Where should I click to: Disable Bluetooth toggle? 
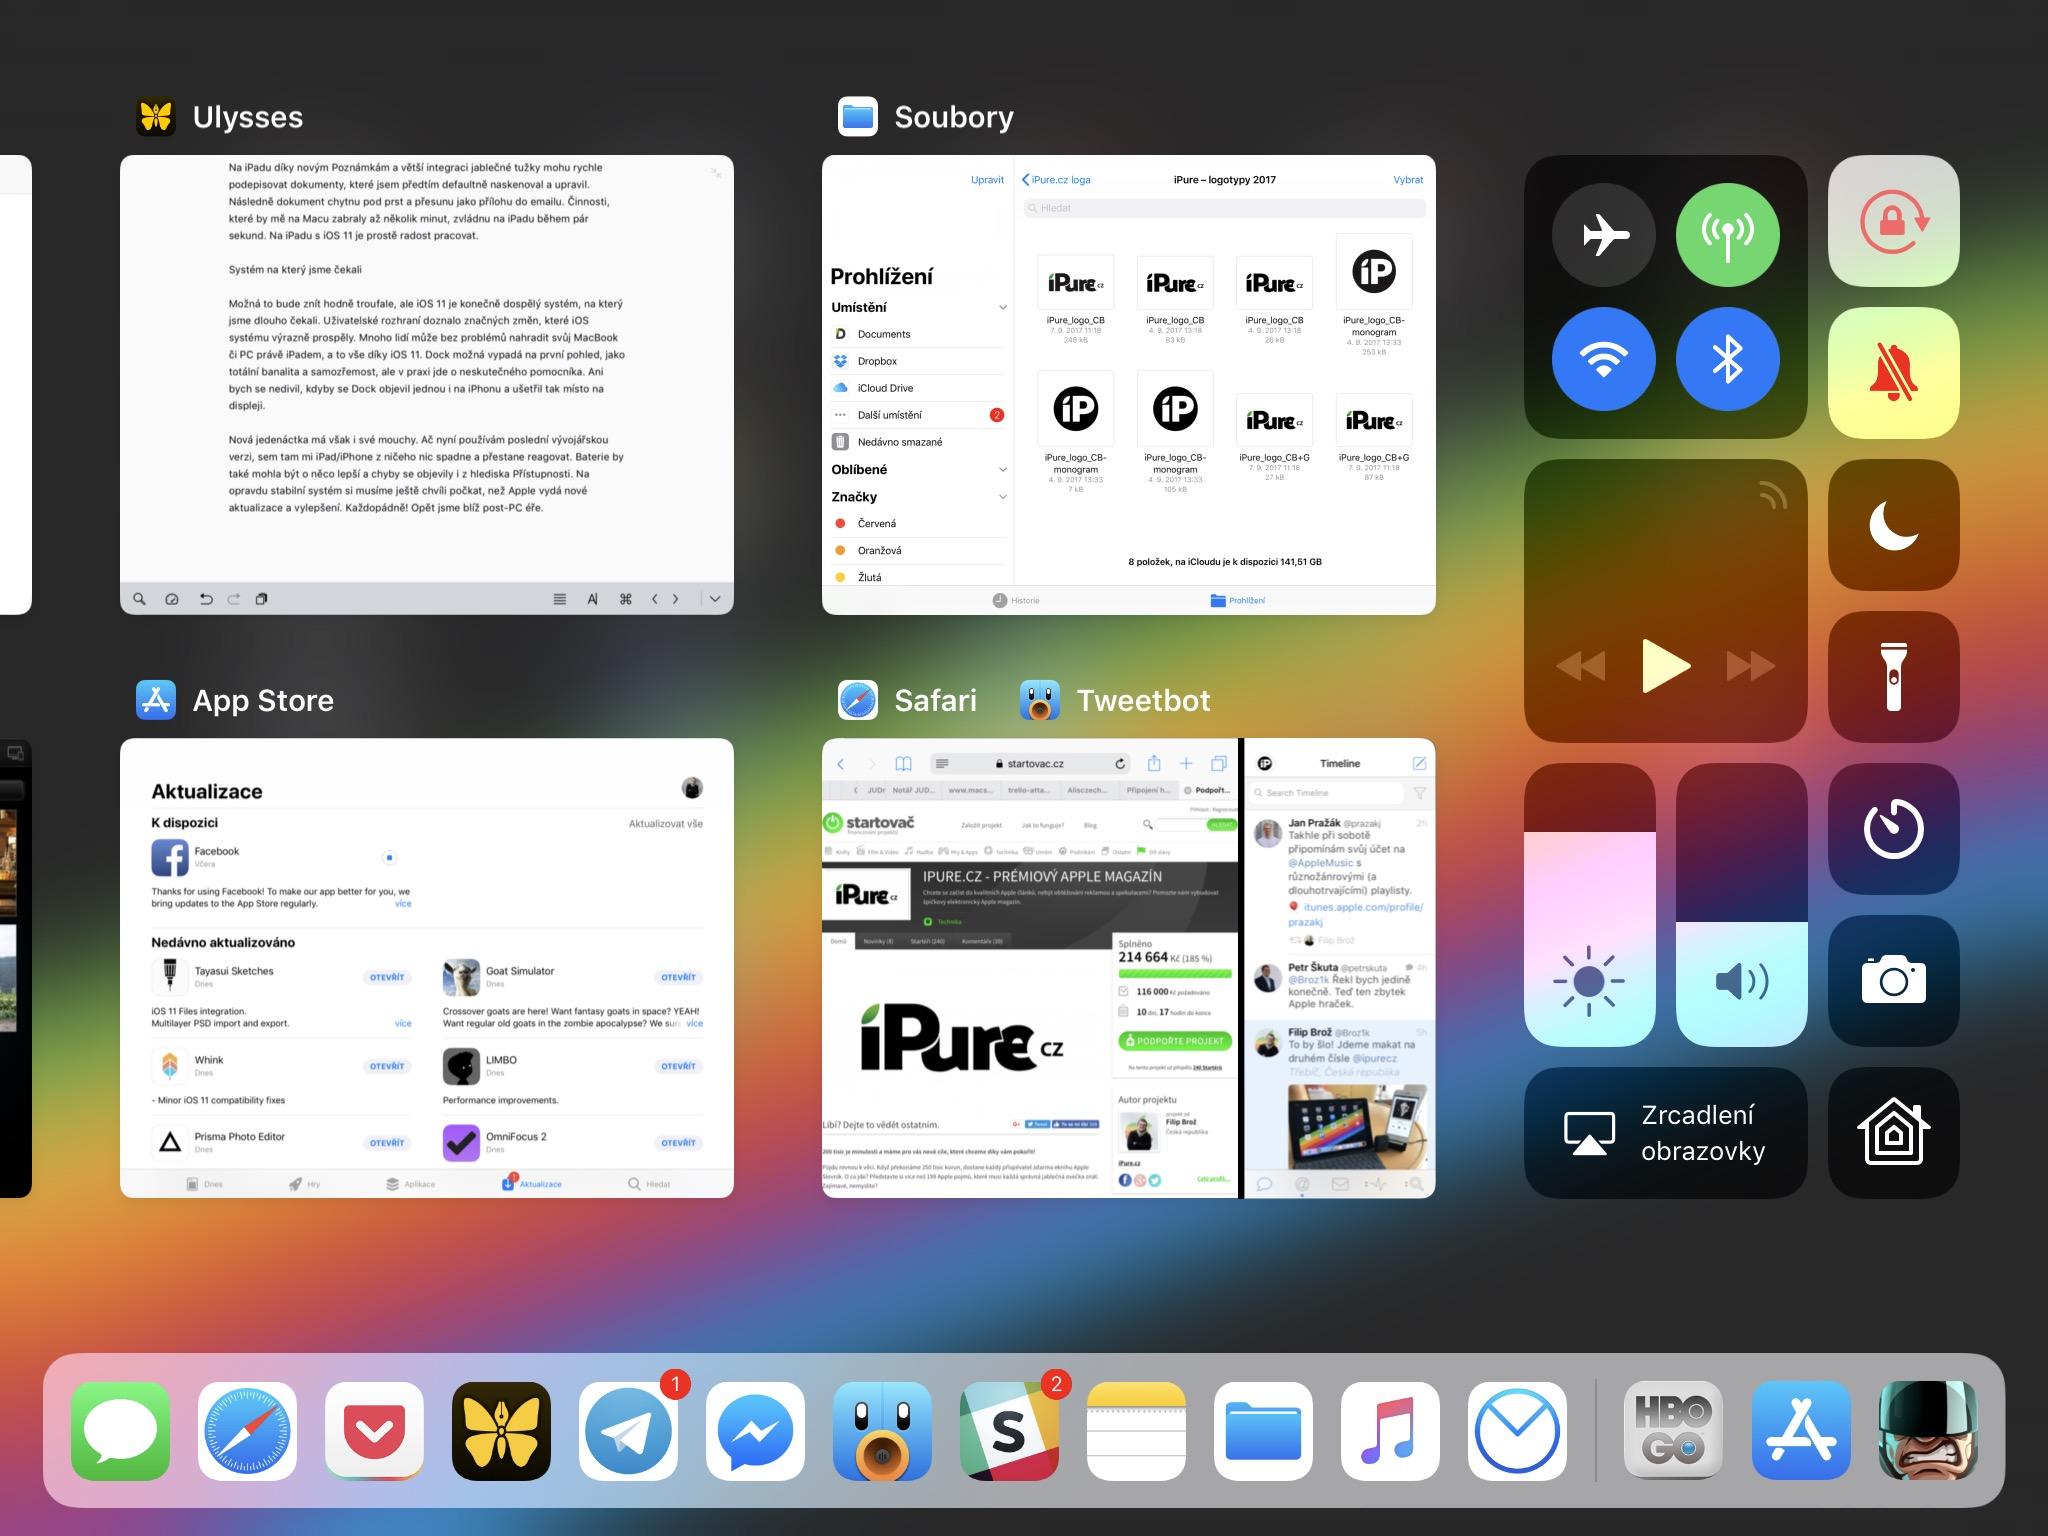[x=1727, y=359]
